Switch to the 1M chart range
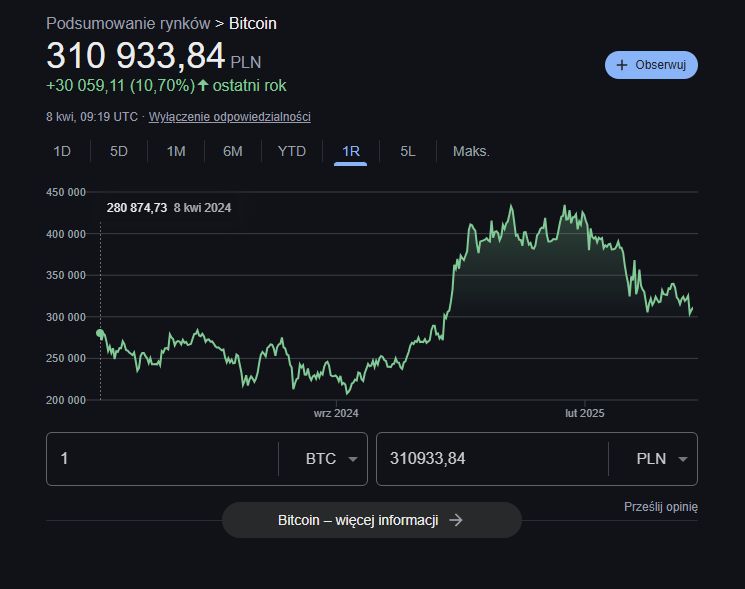 coord(176,152)
